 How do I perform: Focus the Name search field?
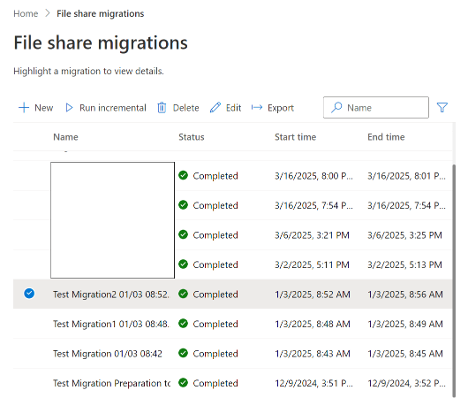click(x=376, y=107)
